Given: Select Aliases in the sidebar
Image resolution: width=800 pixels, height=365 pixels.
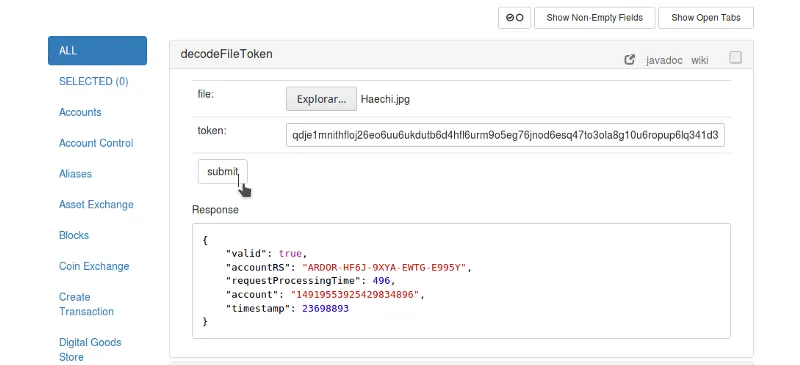Looking at the screenshot, I should point(76,174).
